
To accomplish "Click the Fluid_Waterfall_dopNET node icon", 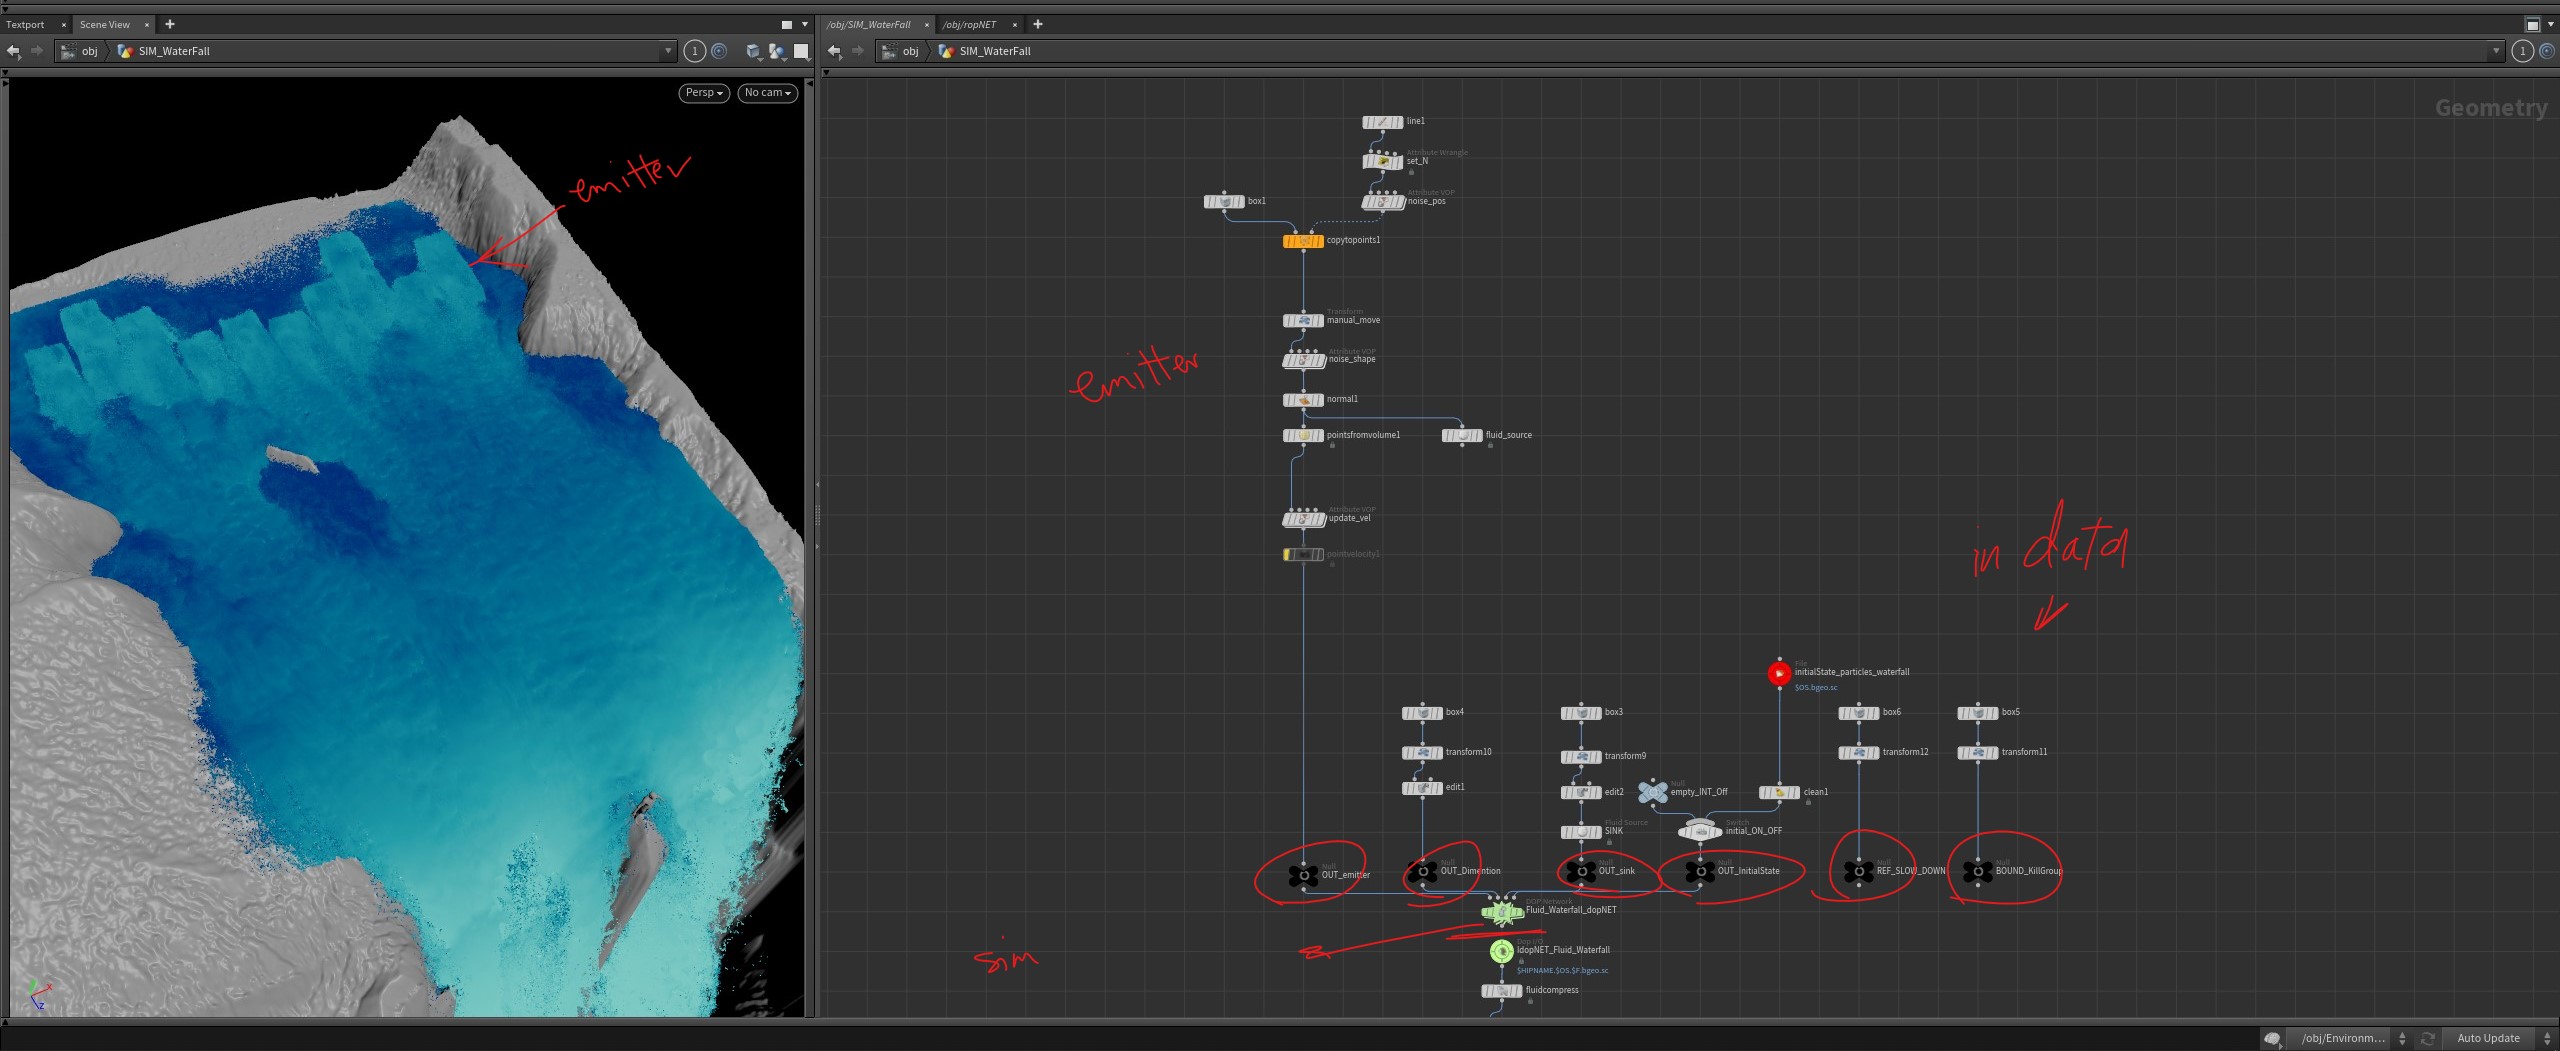I will 1502,911.
